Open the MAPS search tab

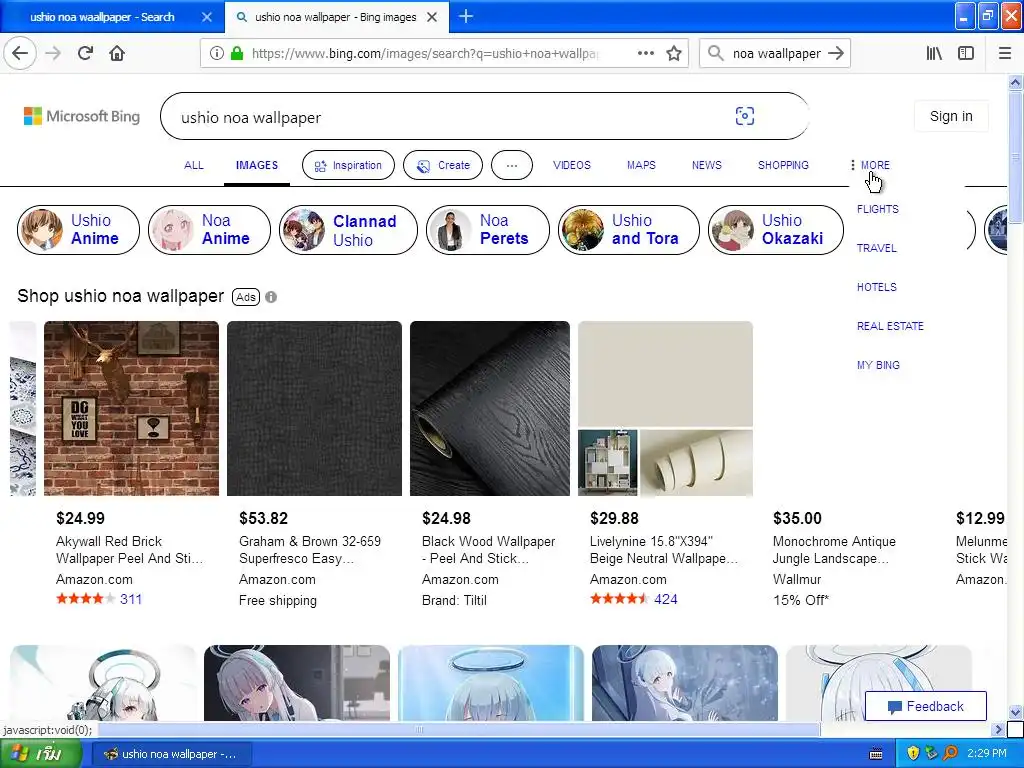[x=641, y=165]
